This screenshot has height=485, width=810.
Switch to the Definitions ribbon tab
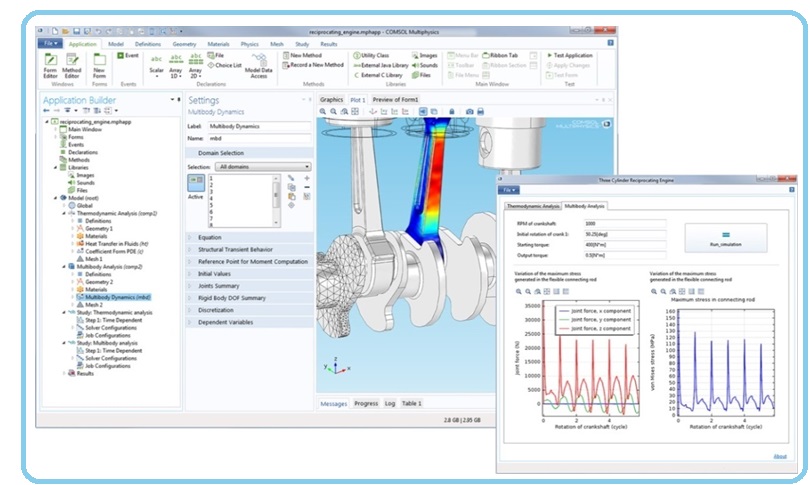148,44
